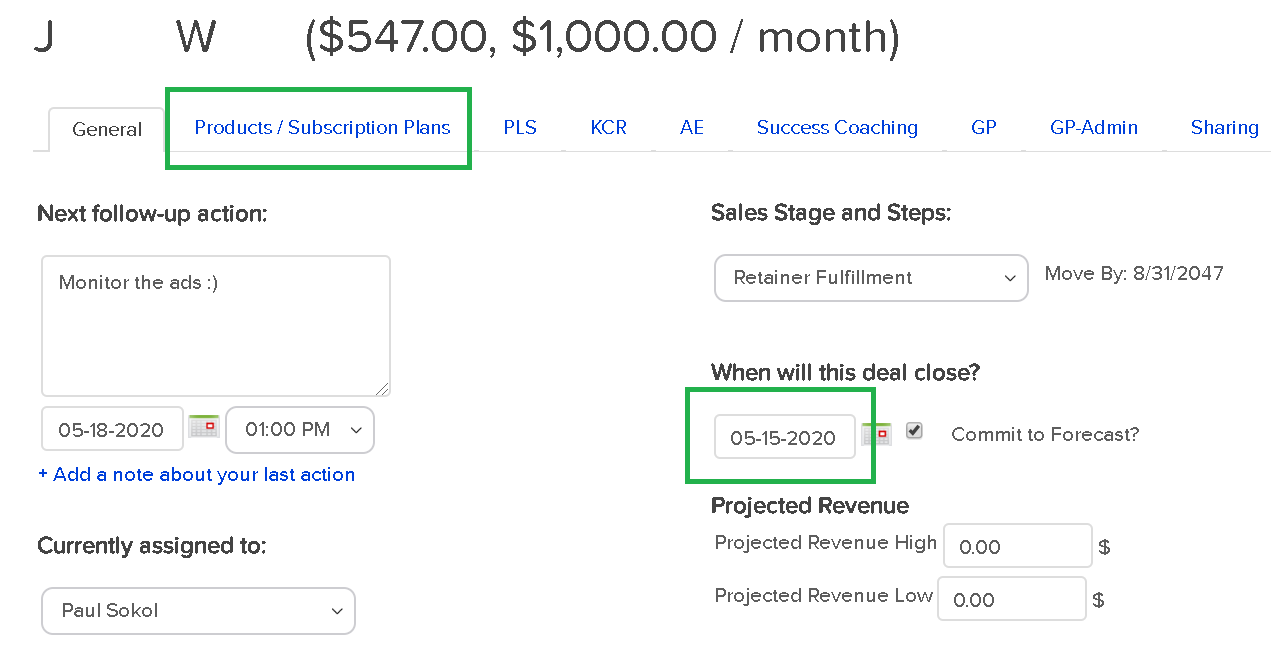Expand the Retainer Fulfillment stage dropdown
The image size is (1271, 647).
tap(871, 278)
